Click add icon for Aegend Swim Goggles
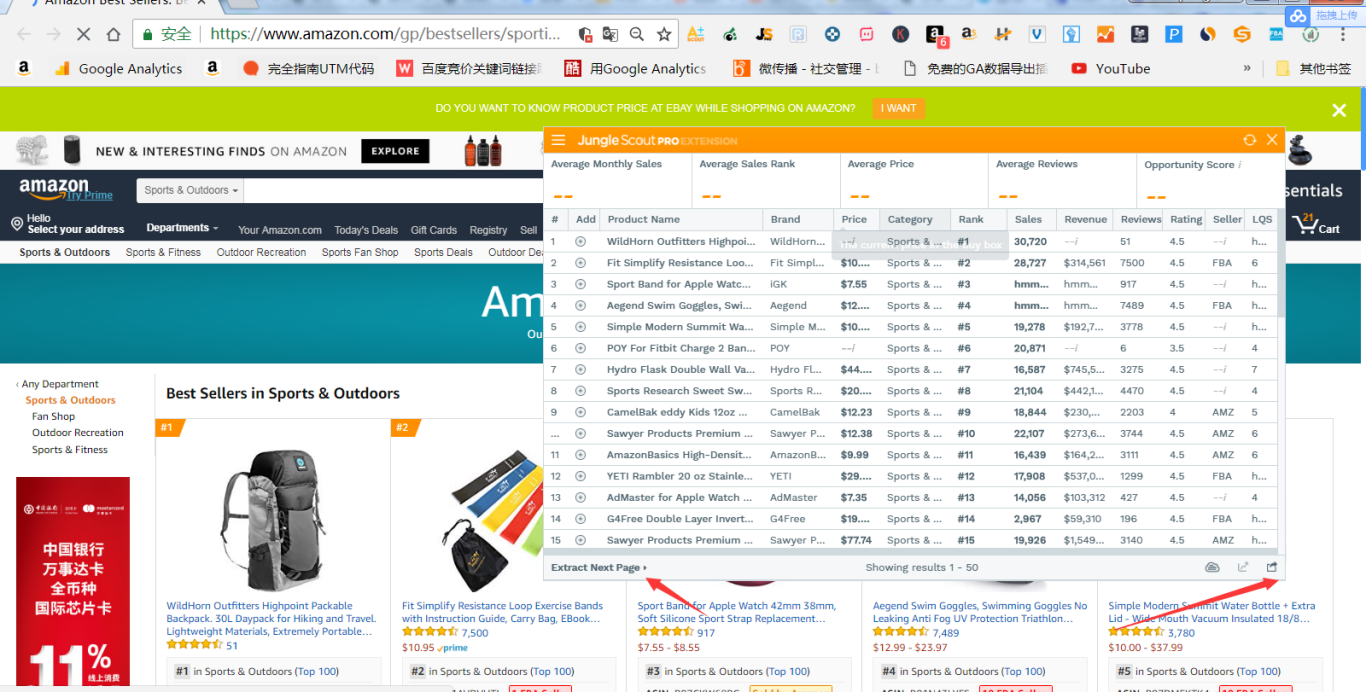The image size is (1366, 693). pos(581,306)
